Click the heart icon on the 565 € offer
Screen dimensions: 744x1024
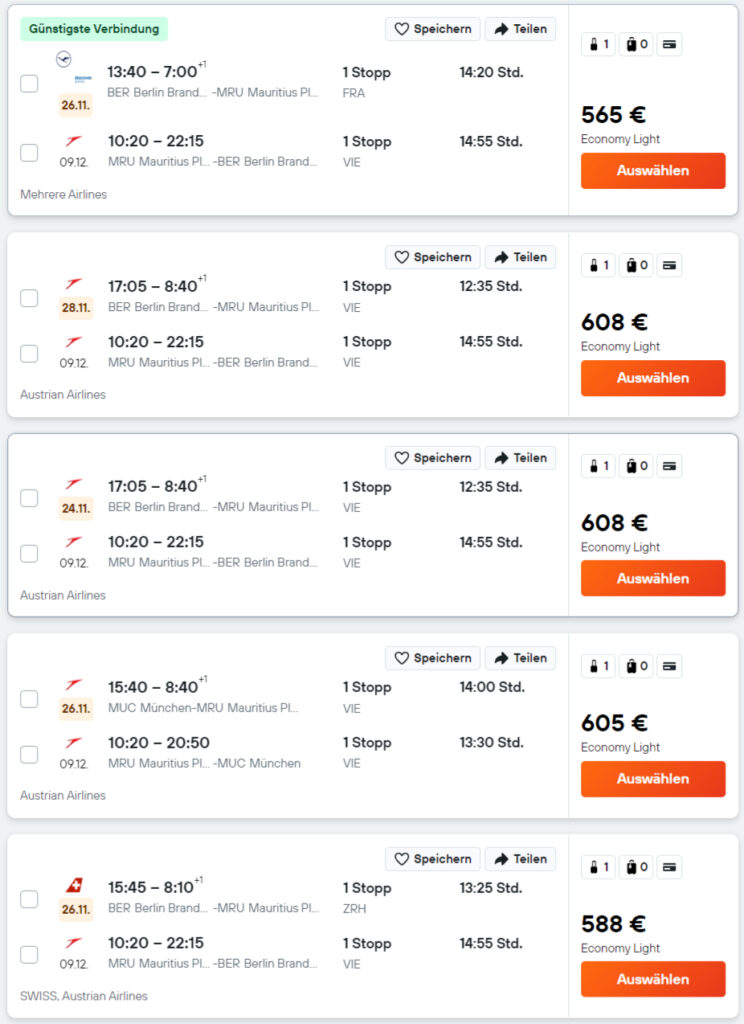402,29
